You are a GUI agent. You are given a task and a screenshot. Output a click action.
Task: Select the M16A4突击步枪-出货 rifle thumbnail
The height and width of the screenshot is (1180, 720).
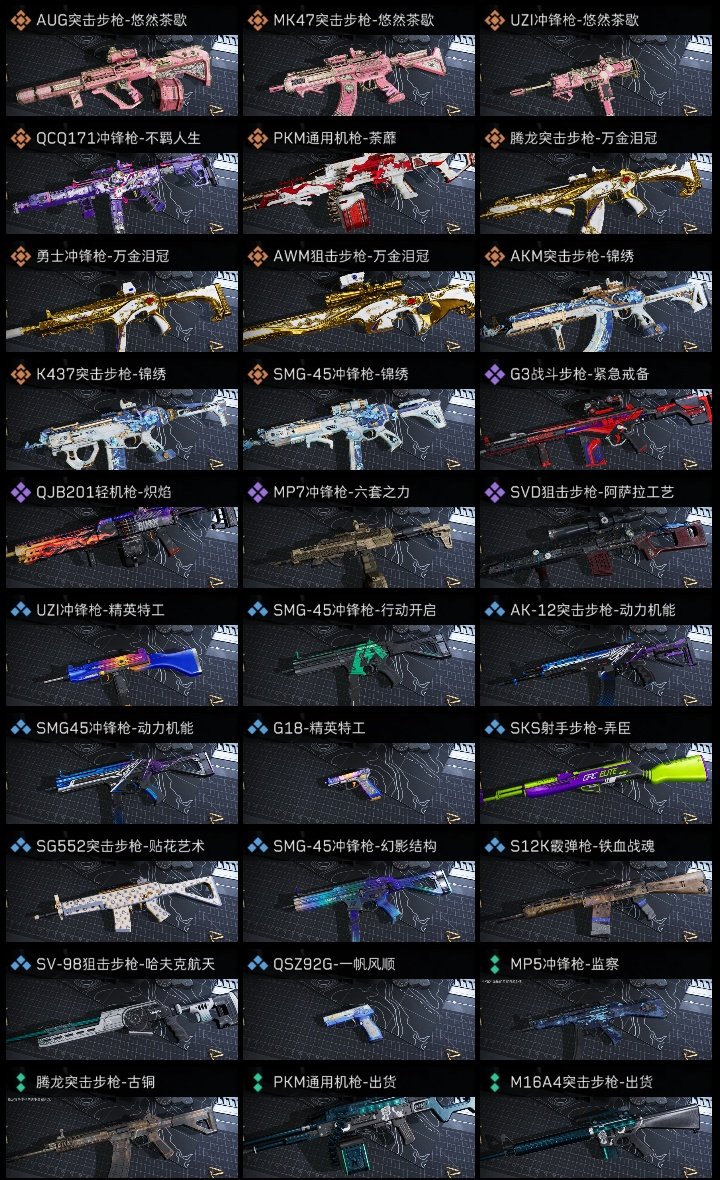pyautogui.click(x=596, y=1137)
